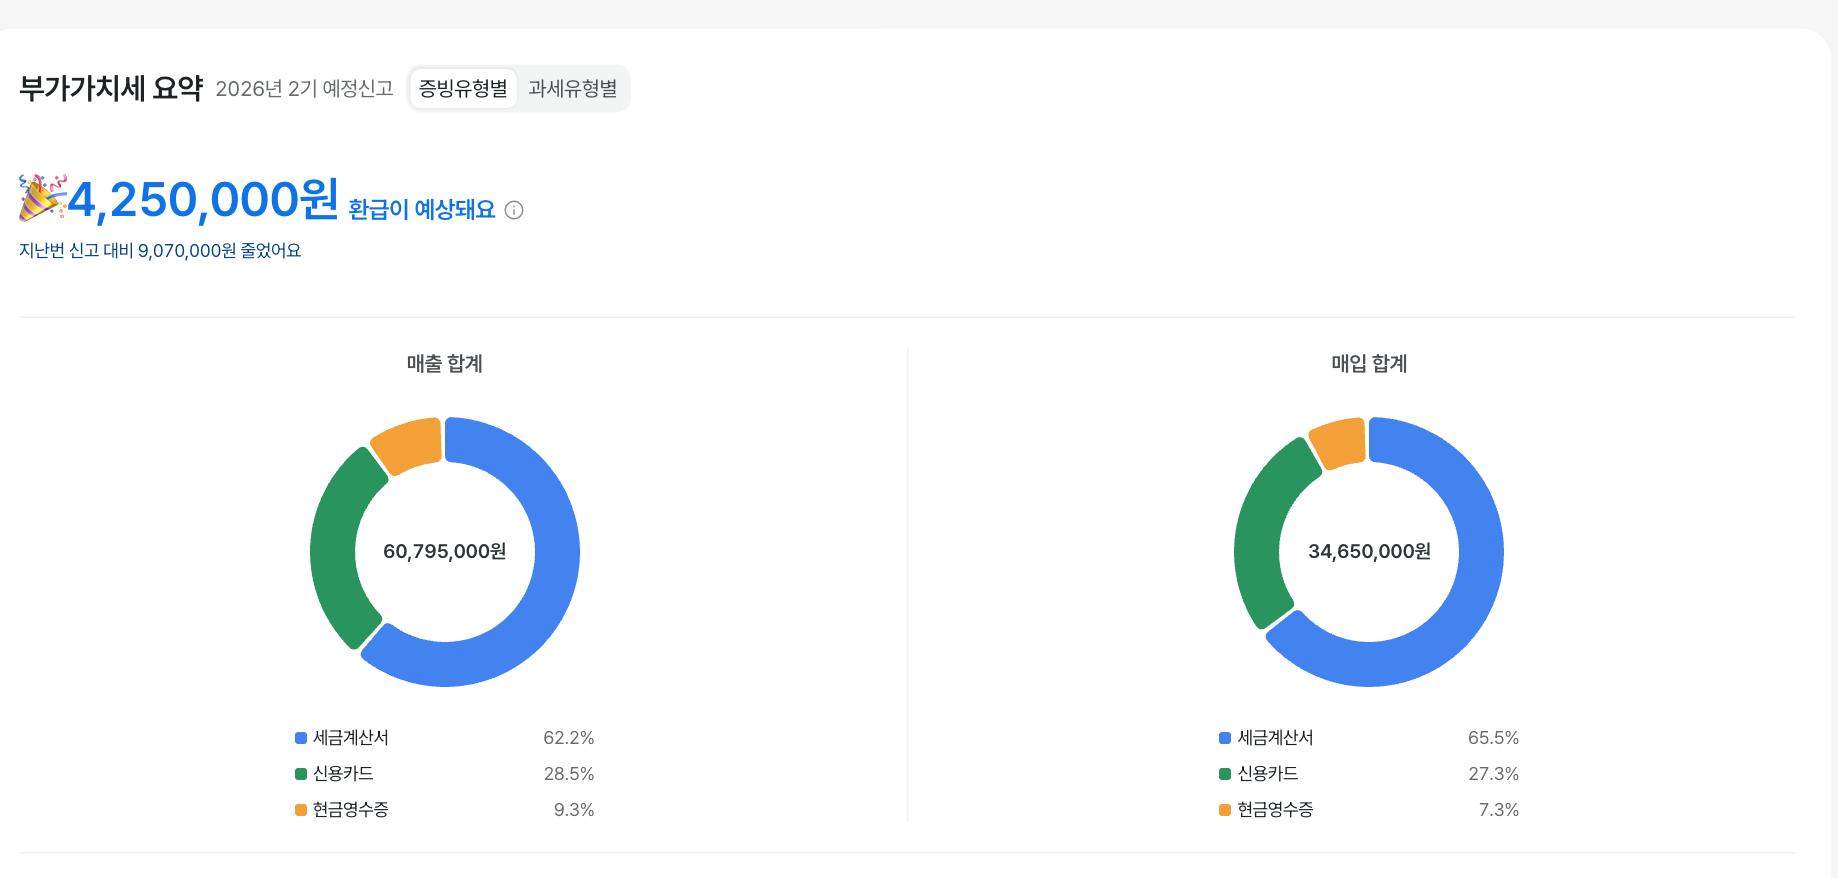Click the 65.5% value
This screenshot has width=1838, height=878.
(1493, 738)
